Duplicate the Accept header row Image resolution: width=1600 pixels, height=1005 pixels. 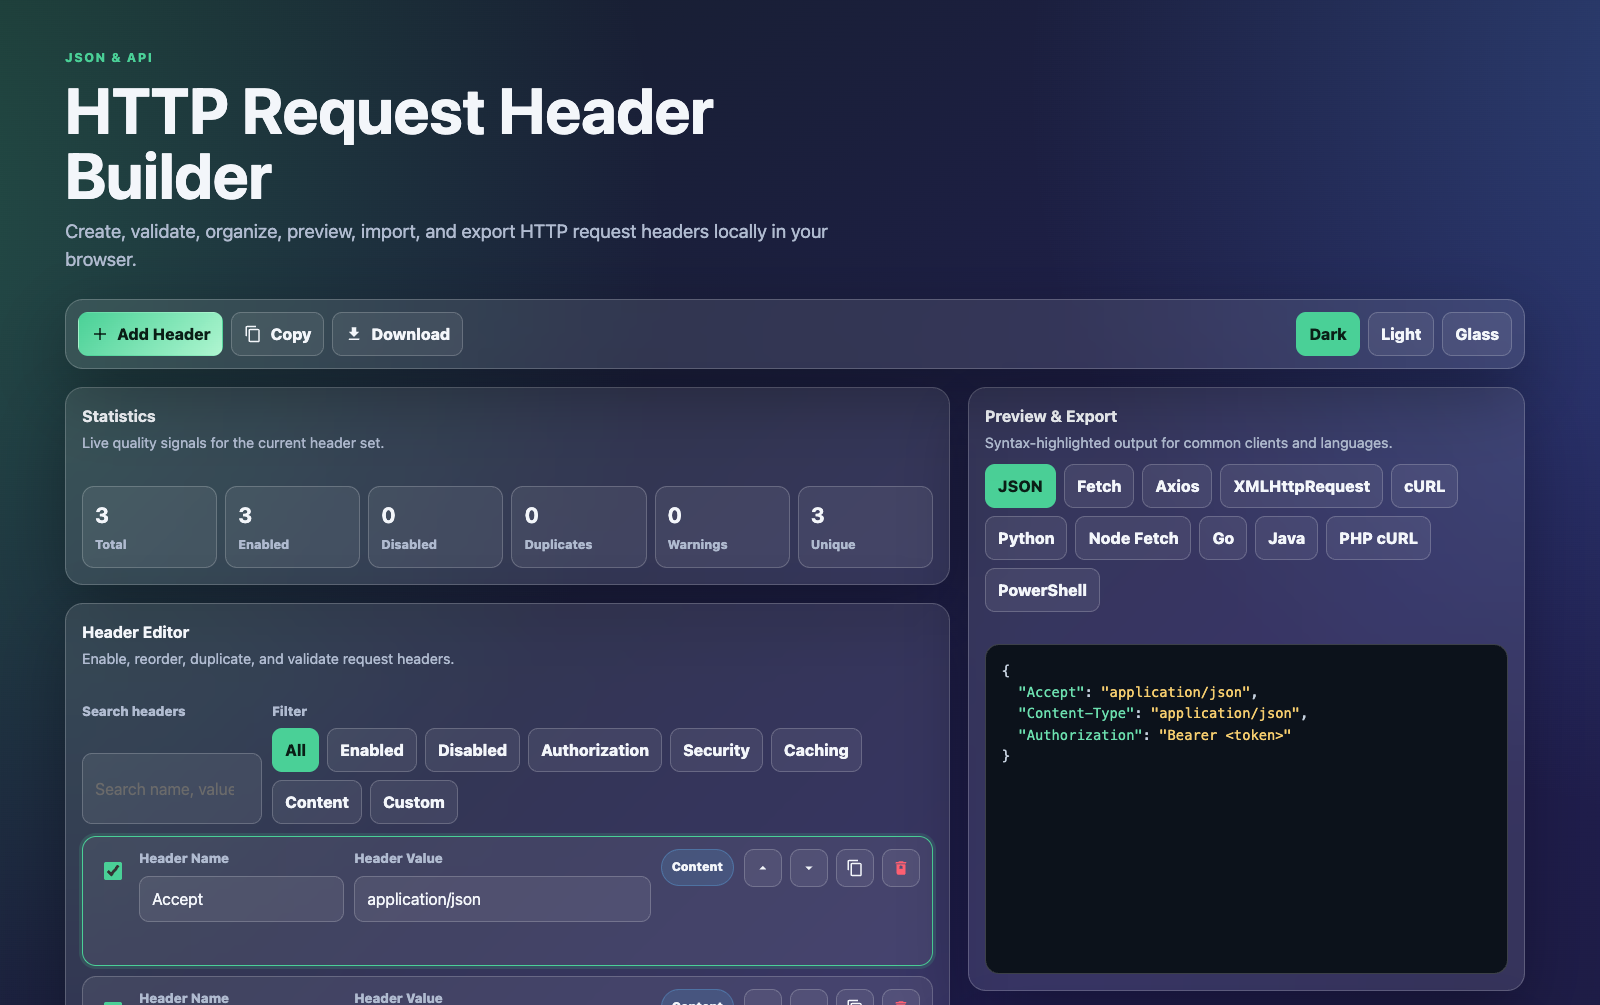(855, 868)
